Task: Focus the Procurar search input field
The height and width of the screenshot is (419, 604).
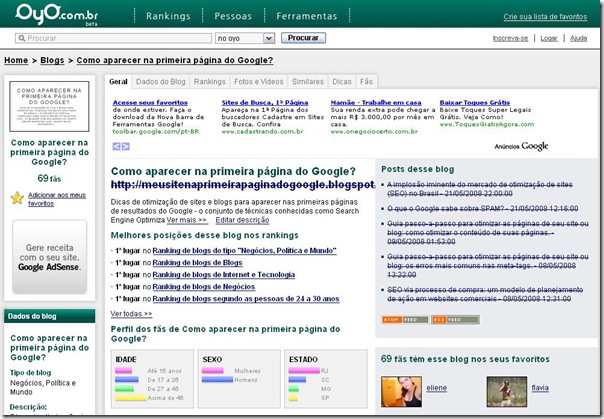Action: coord(113,38)
